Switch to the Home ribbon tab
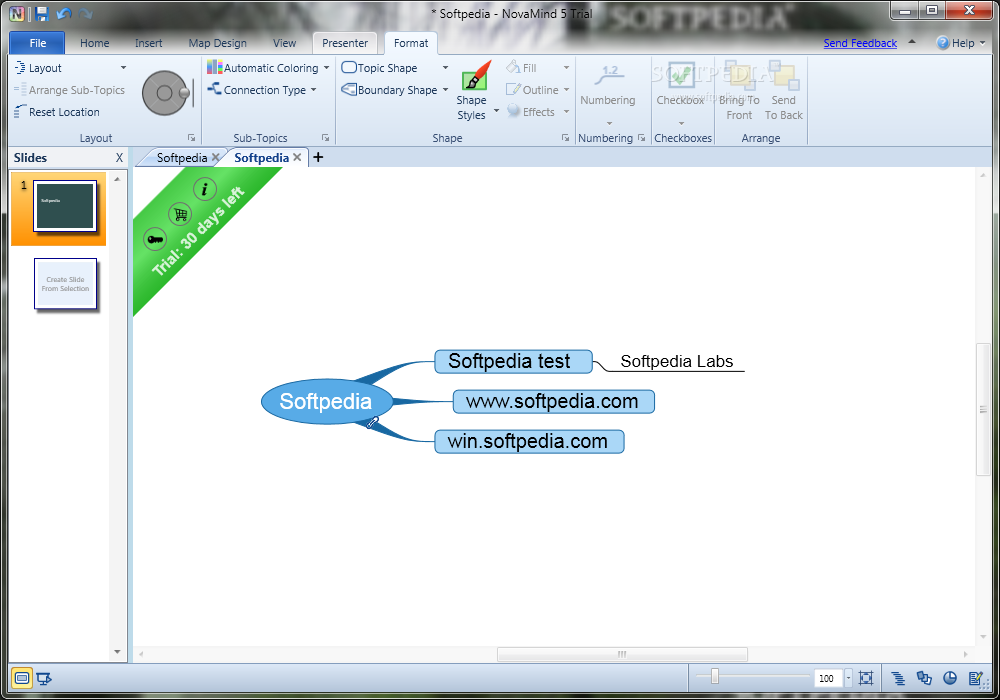Screen dimensions: 1000x700 click(94, 43)
